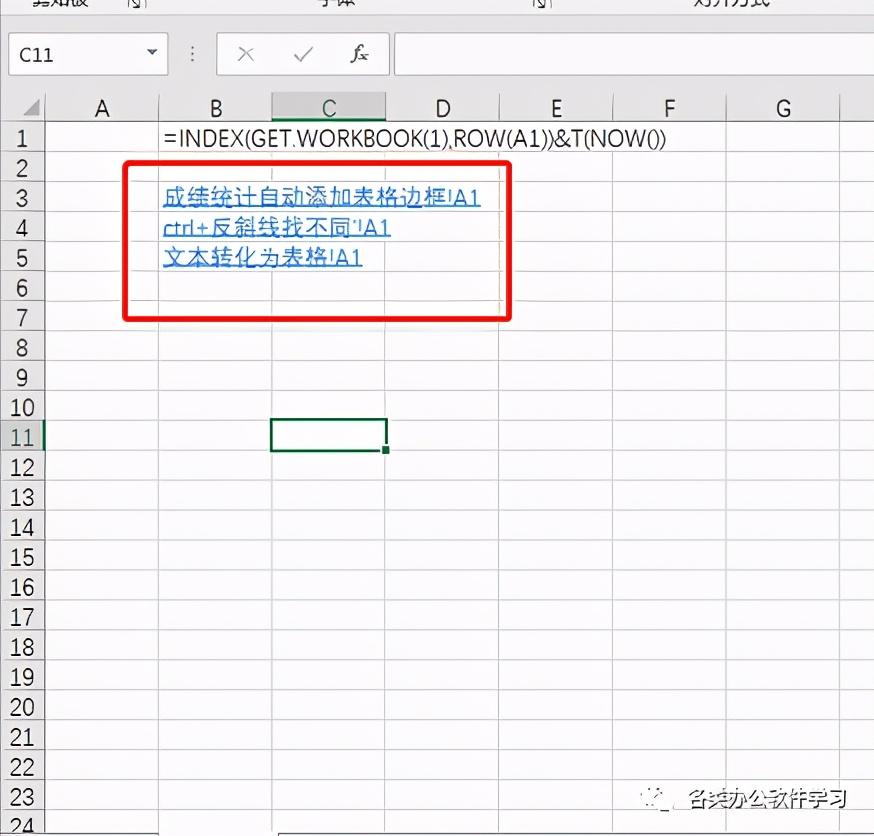
Task: Click the fill handle of cell C11
Action: click(386, 449)
